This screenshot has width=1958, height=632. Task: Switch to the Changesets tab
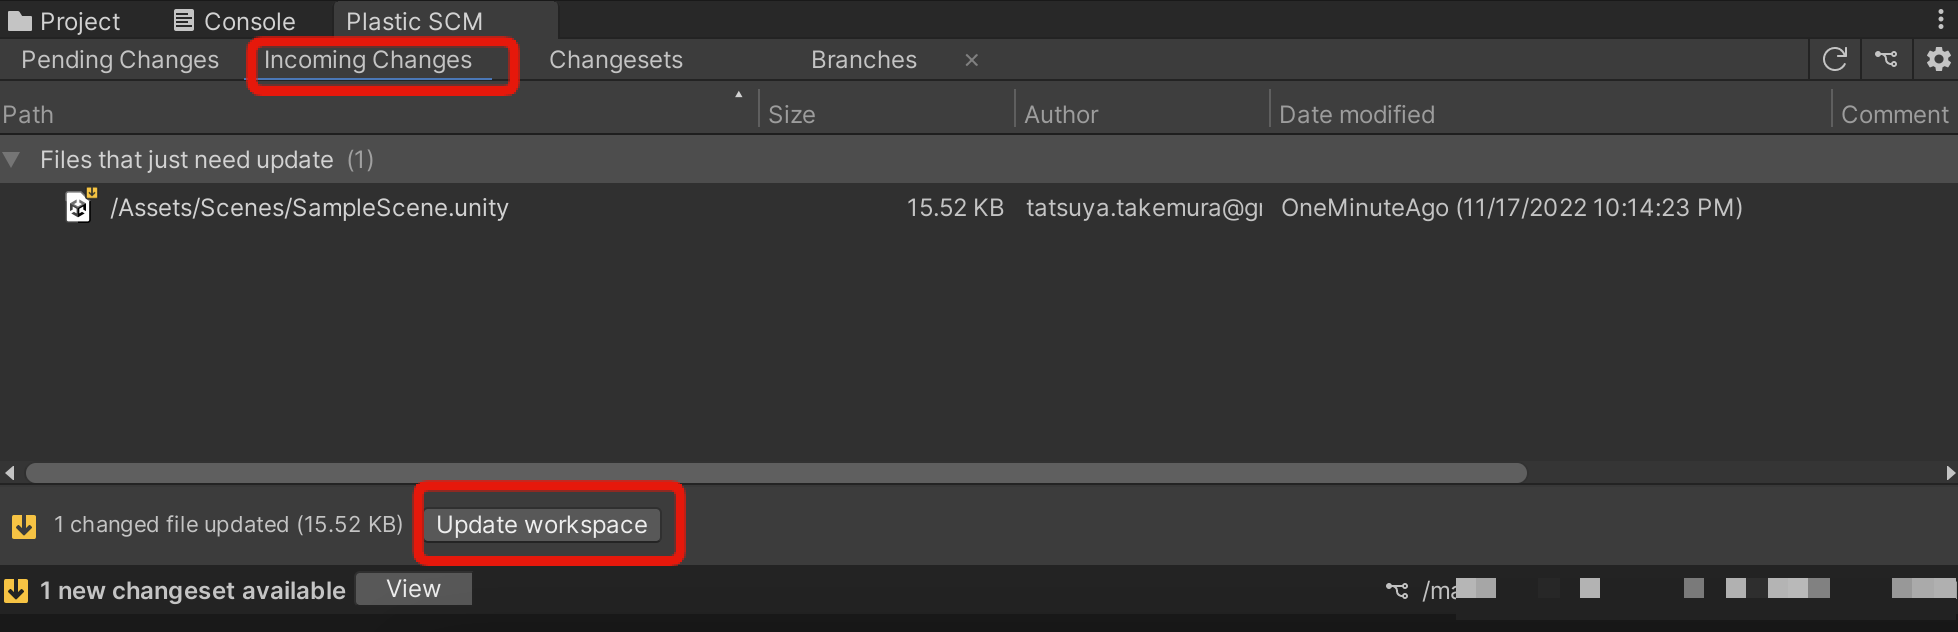pos(615,59)
